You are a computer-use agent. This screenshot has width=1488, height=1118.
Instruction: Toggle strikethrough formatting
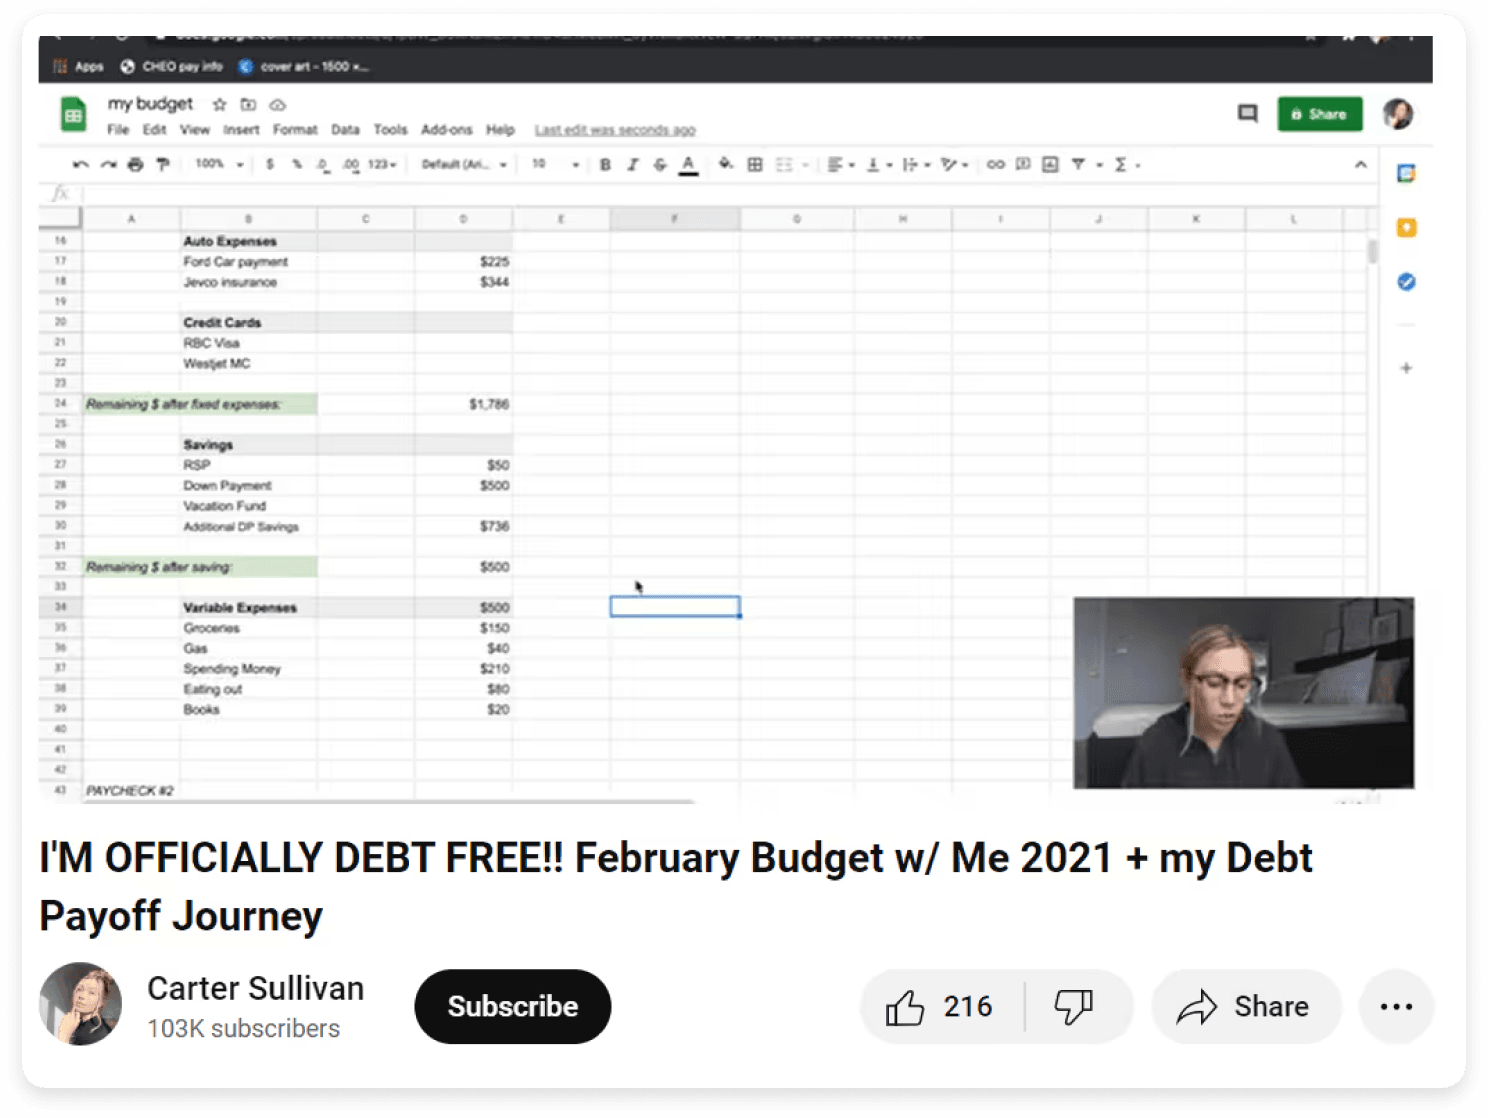[660, 164]
